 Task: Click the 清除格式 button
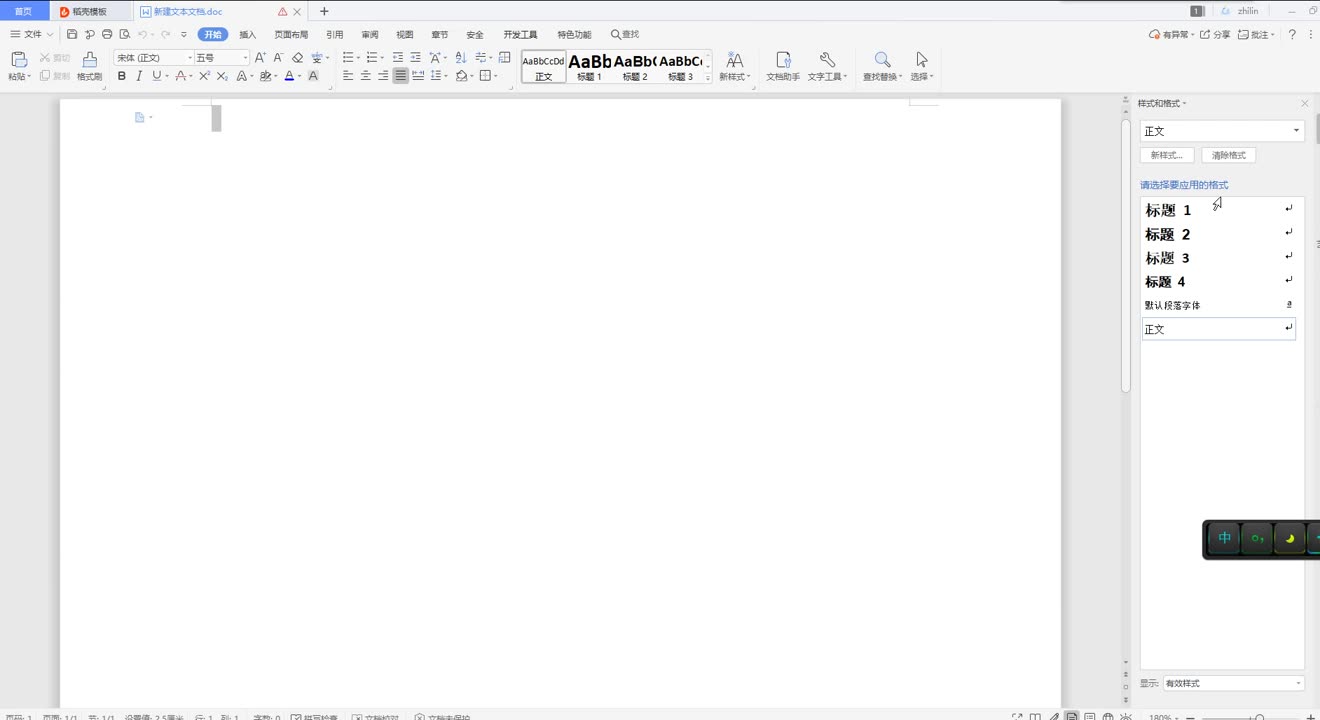coord(1229,155)
